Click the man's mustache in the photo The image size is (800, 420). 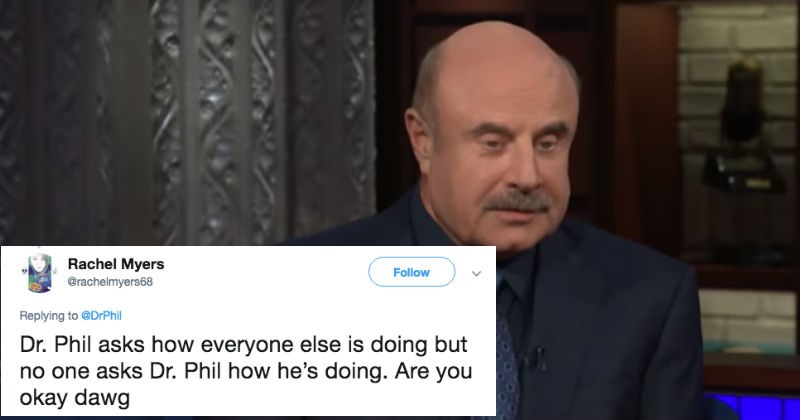tap(517, 201)
